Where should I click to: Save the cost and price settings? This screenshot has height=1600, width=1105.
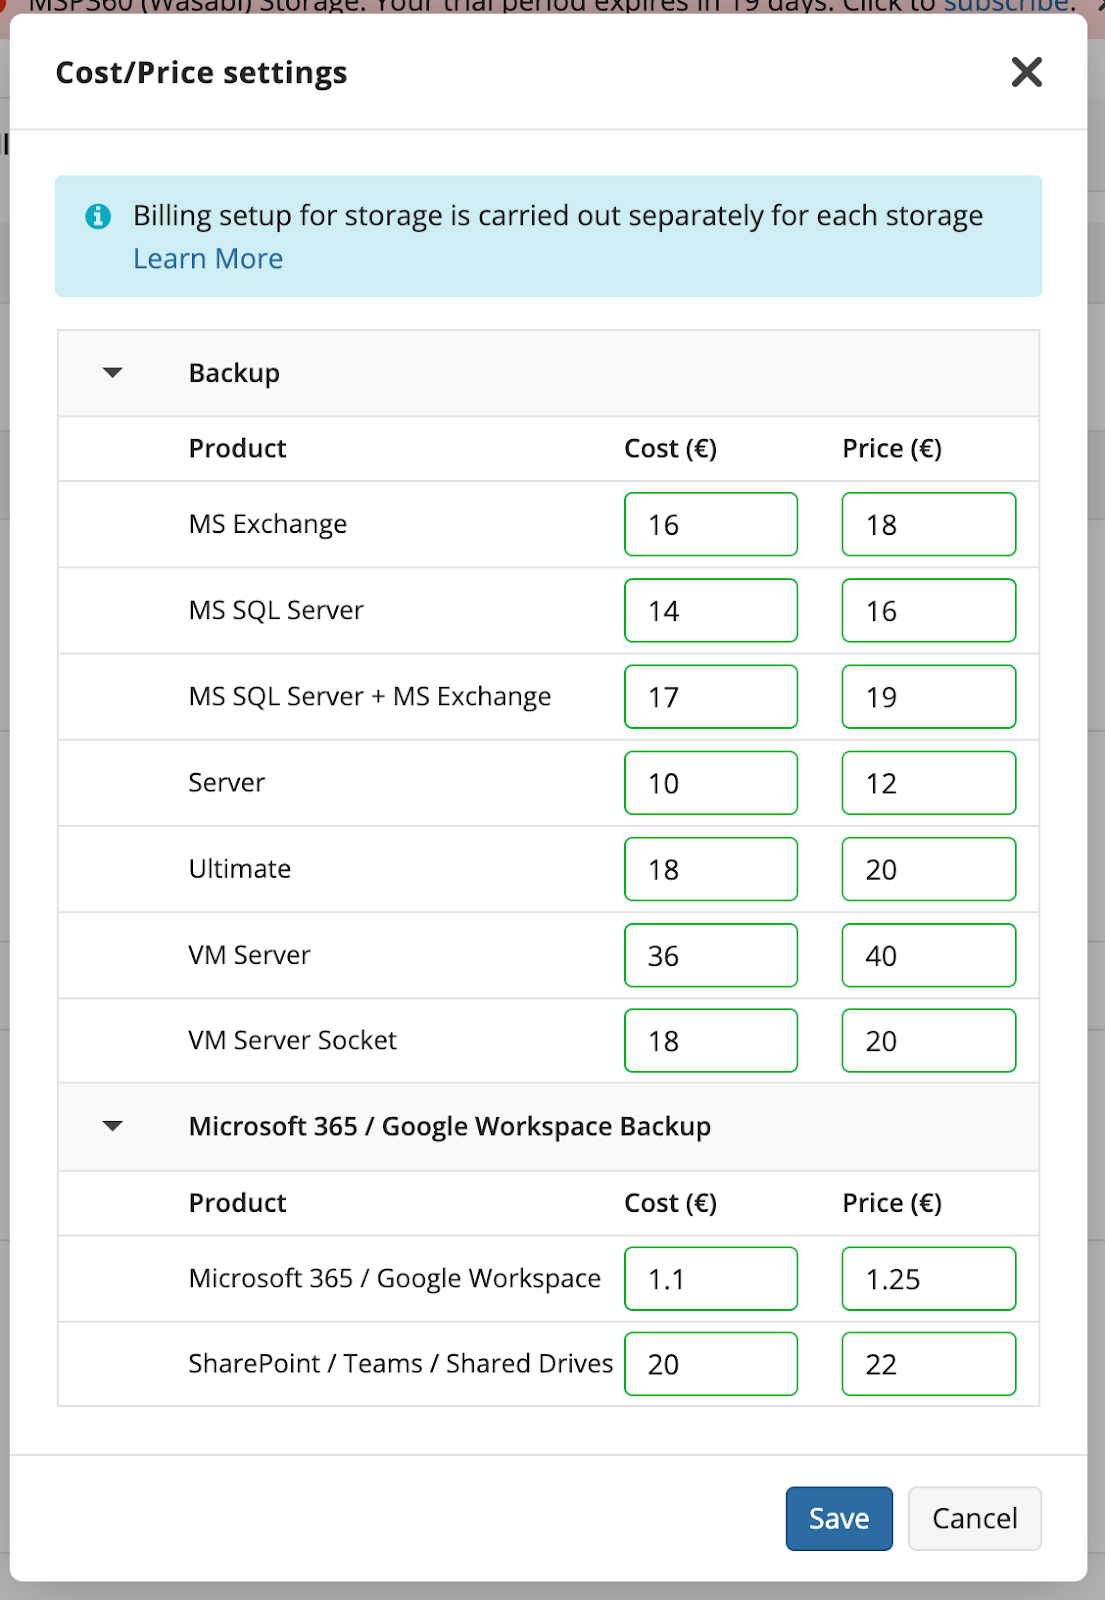click(839, 1518)
